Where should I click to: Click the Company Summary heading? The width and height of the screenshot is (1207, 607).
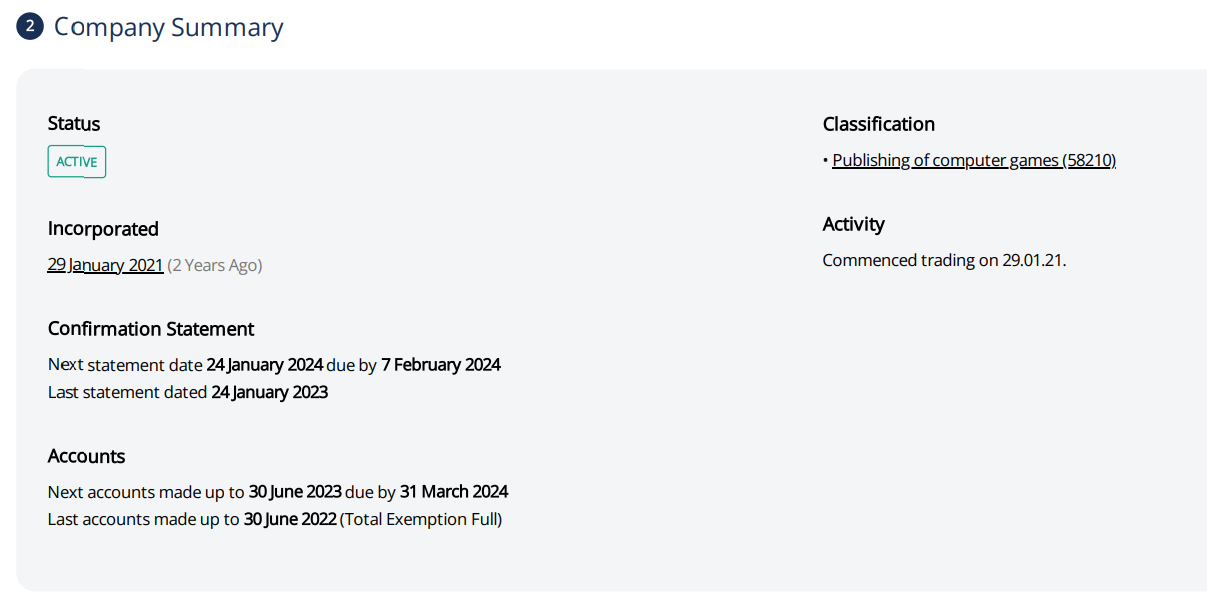point(168,27)
